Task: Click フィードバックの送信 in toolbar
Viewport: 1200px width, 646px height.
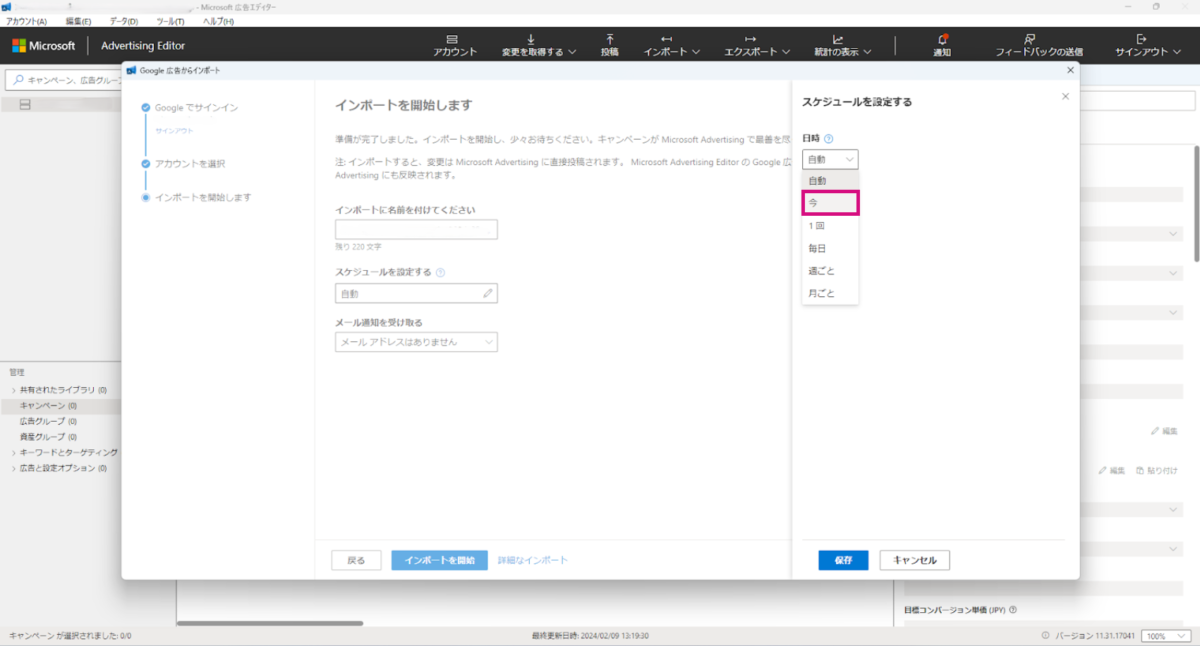Action: coord(1039,45)
